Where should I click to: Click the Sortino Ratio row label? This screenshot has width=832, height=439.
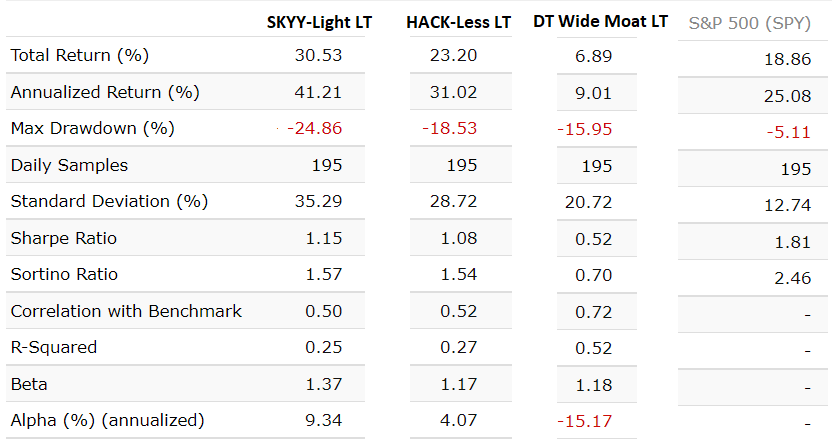tap(65, 274)
